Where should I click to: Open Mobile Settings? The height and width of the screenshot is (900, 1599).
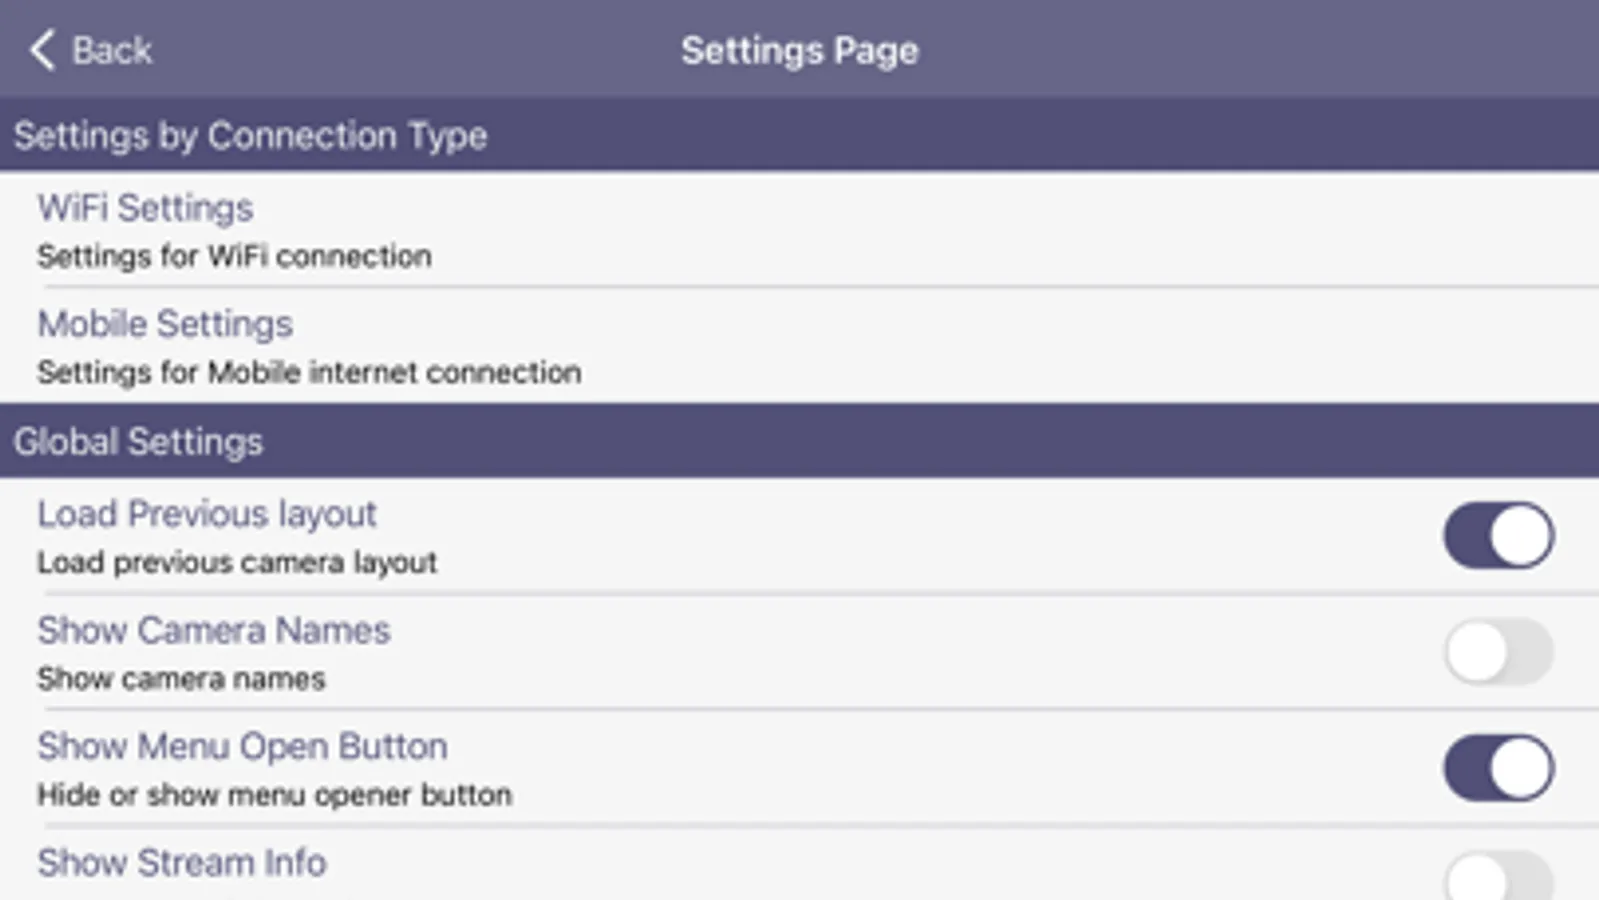tap(165, 324)
